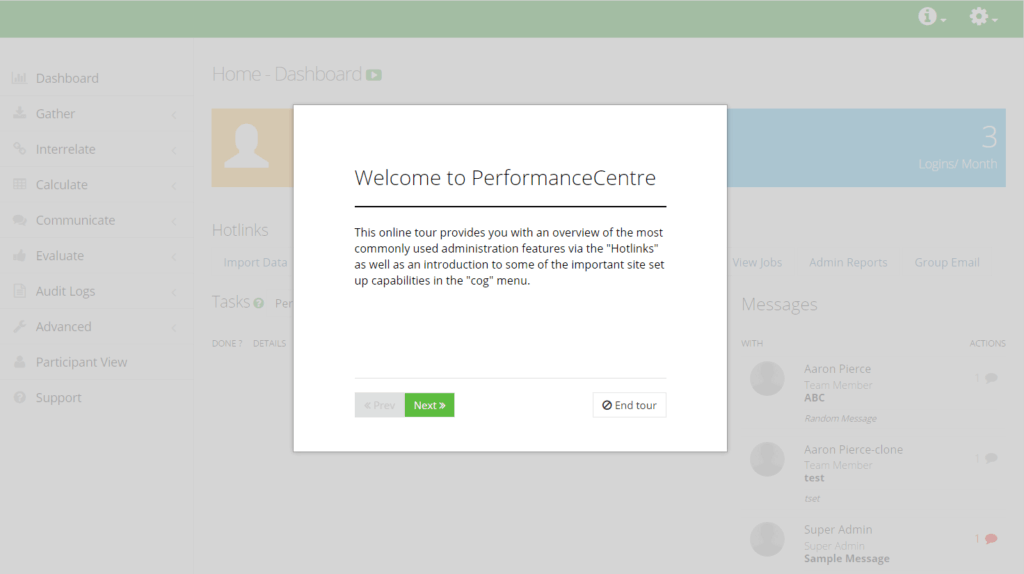Click the Aaron Pierce-clone name

coord(853,449)
